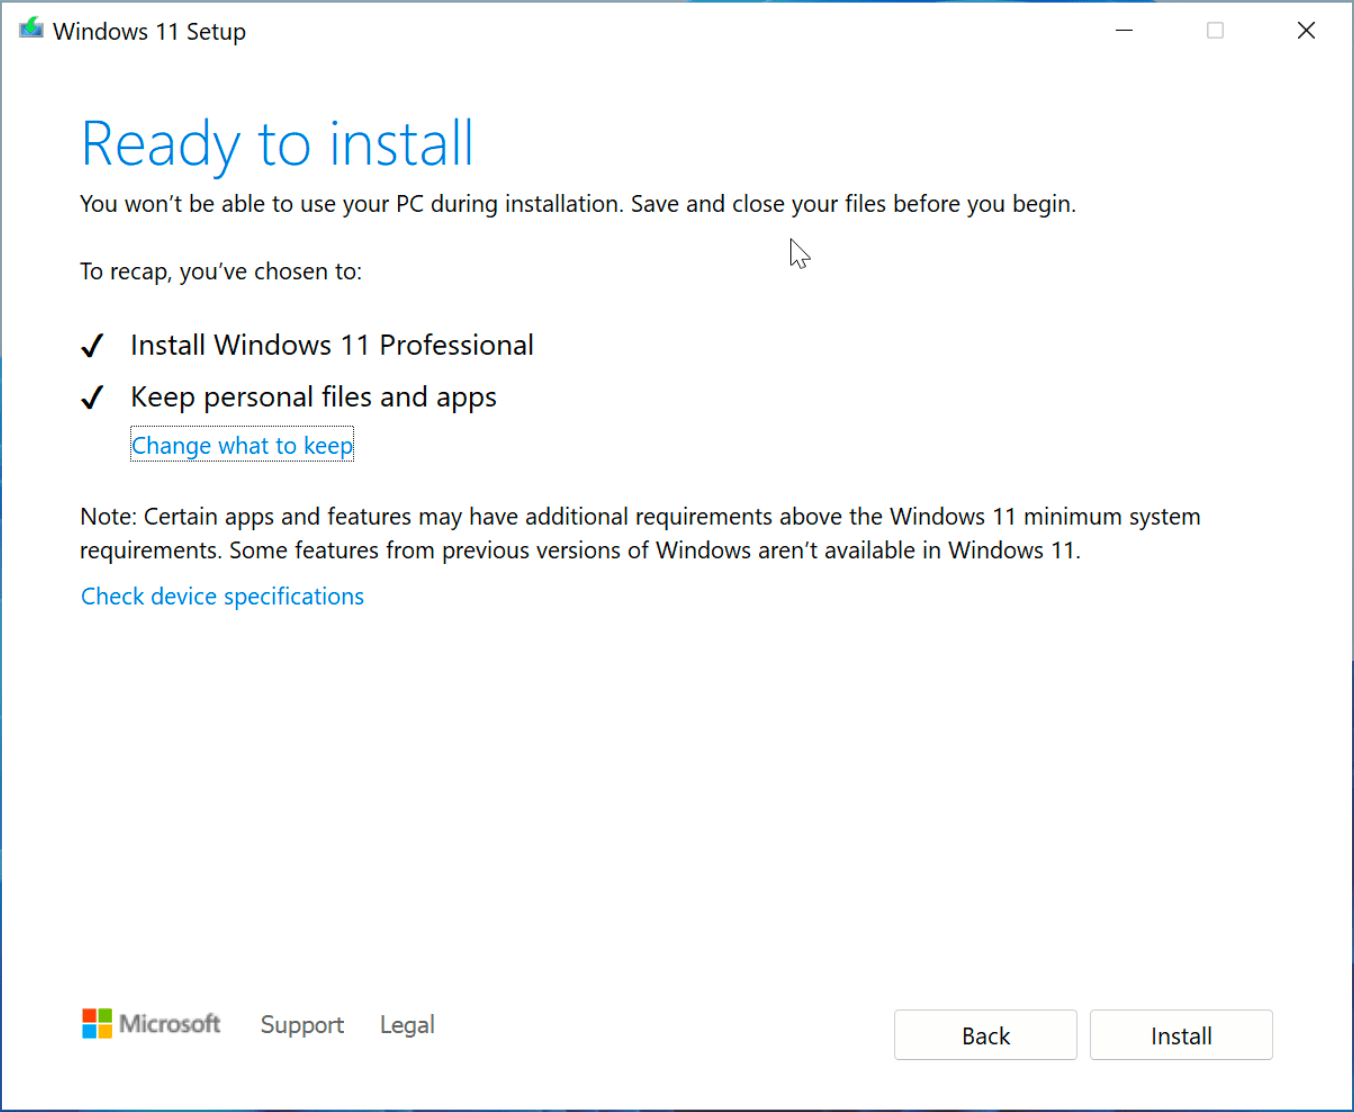Minimize the Windows 11 Setup window
Viewport: 1354px width, 1112px height.
(1124, 30)
